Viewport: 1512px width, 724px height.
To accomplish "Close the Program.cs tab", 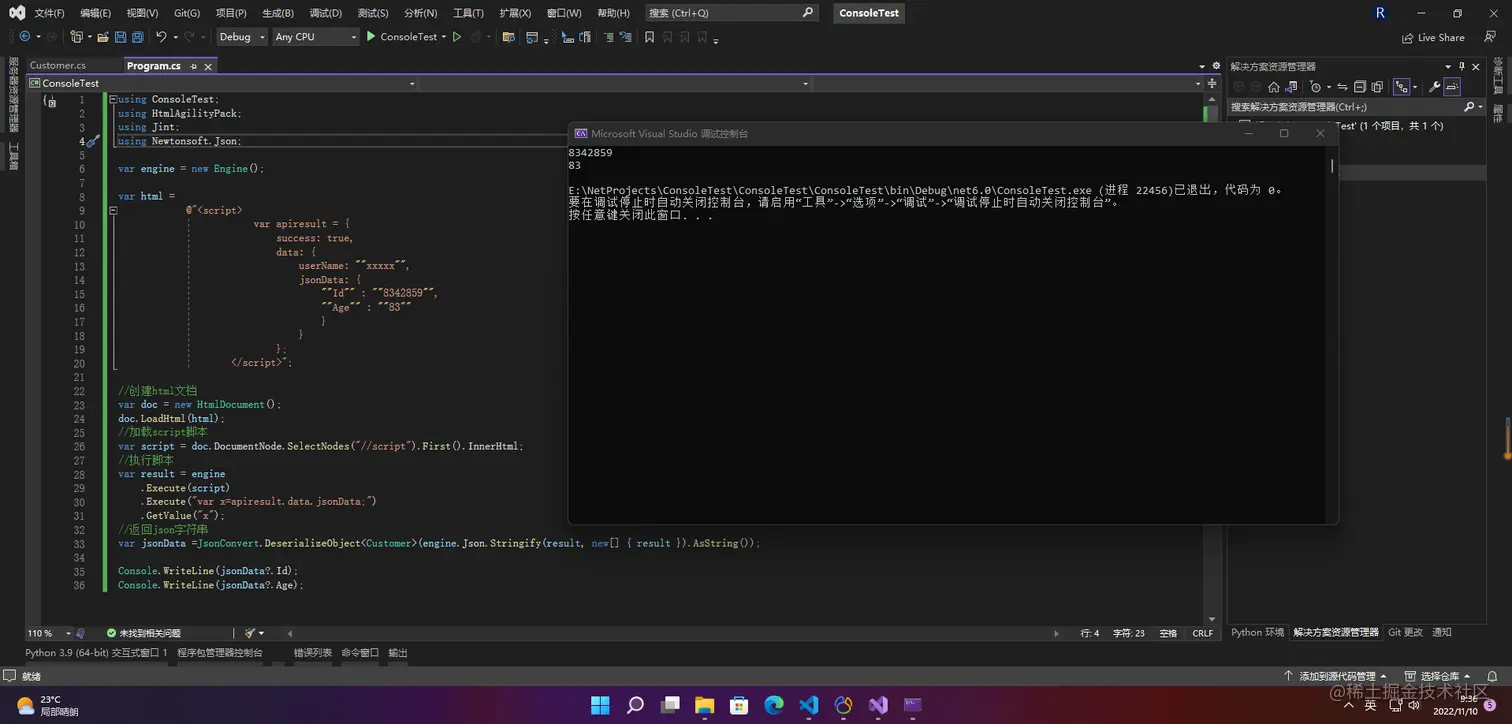I will (208, 66).
